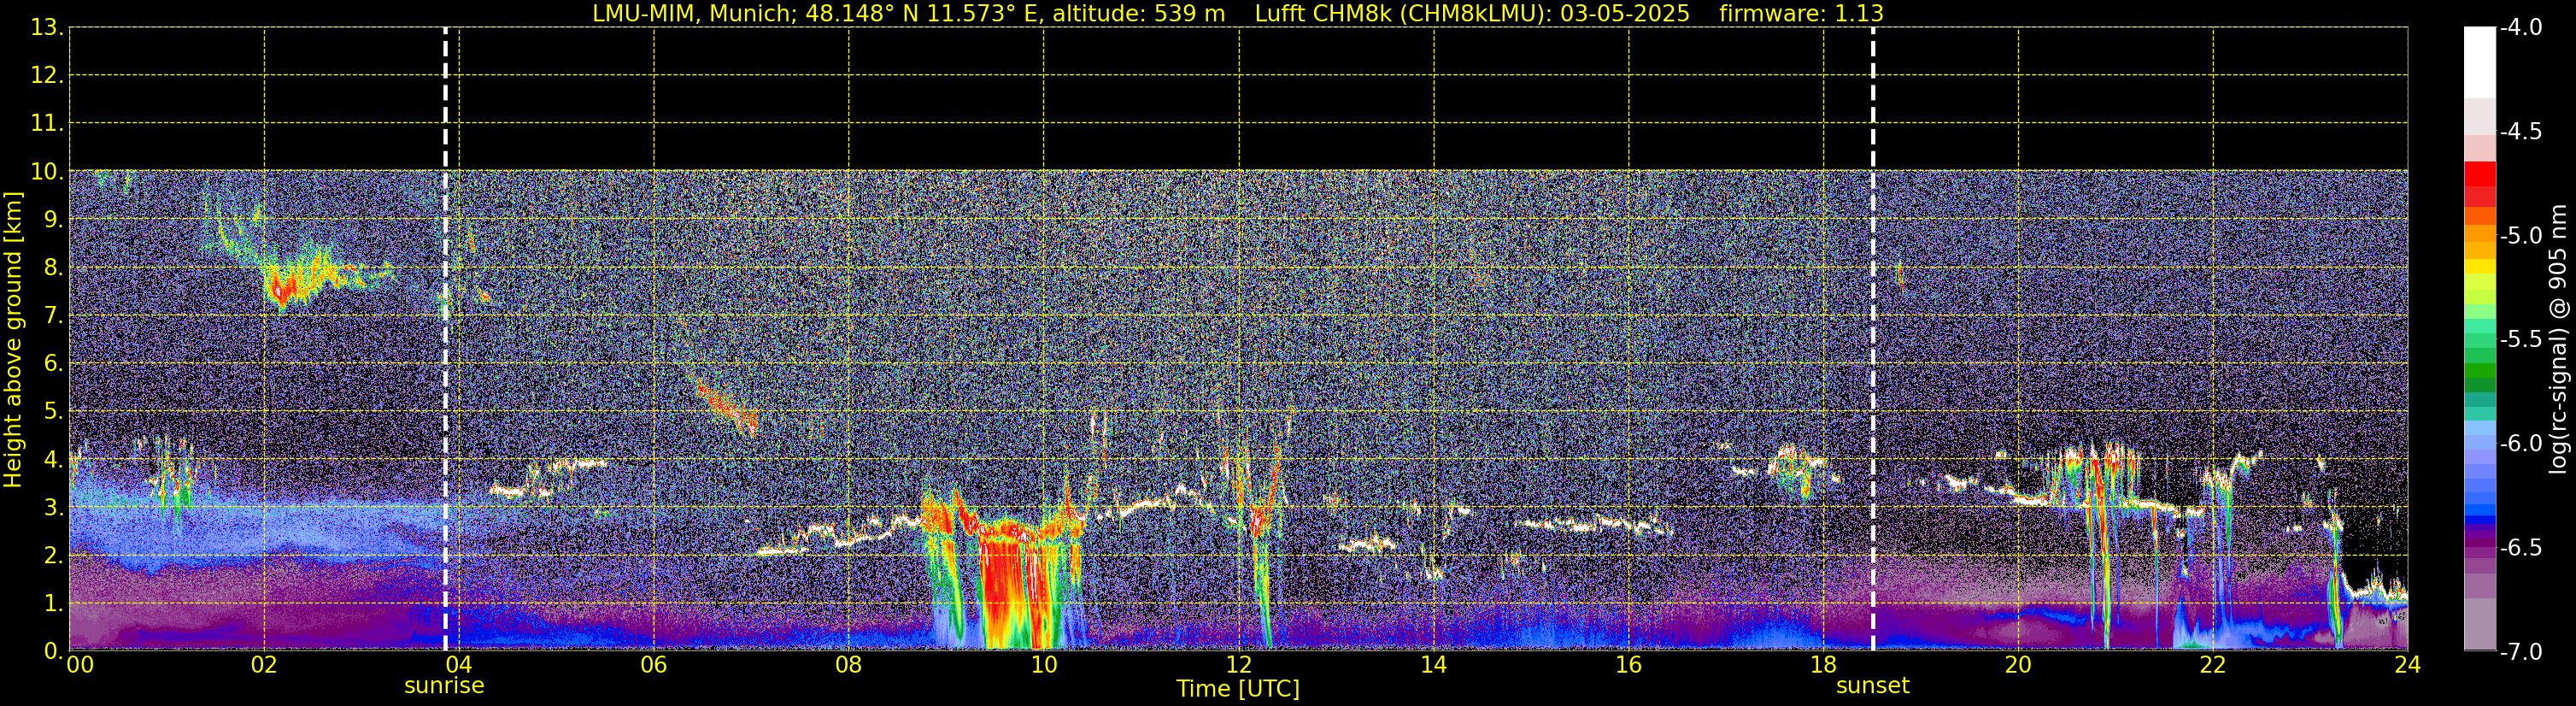The width and height of the screenshot is (2576, 706).
Task: Click 'LMU-MIM, Munich' in the plot title
Action: click(693, 14)
